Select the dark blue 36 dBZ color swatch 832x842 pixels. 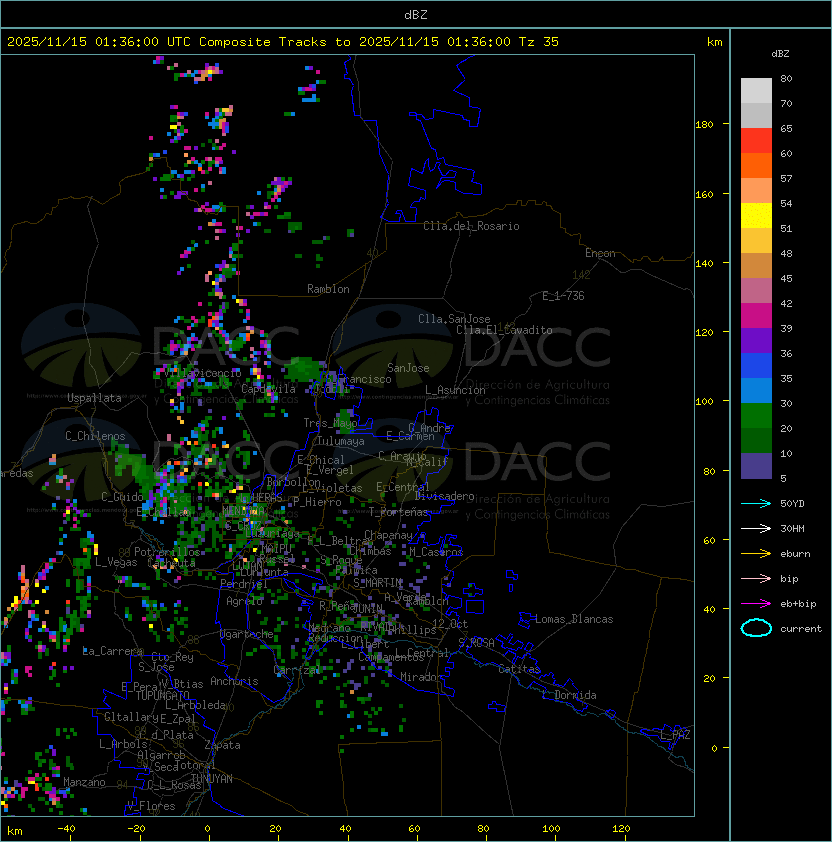[756, 365]
